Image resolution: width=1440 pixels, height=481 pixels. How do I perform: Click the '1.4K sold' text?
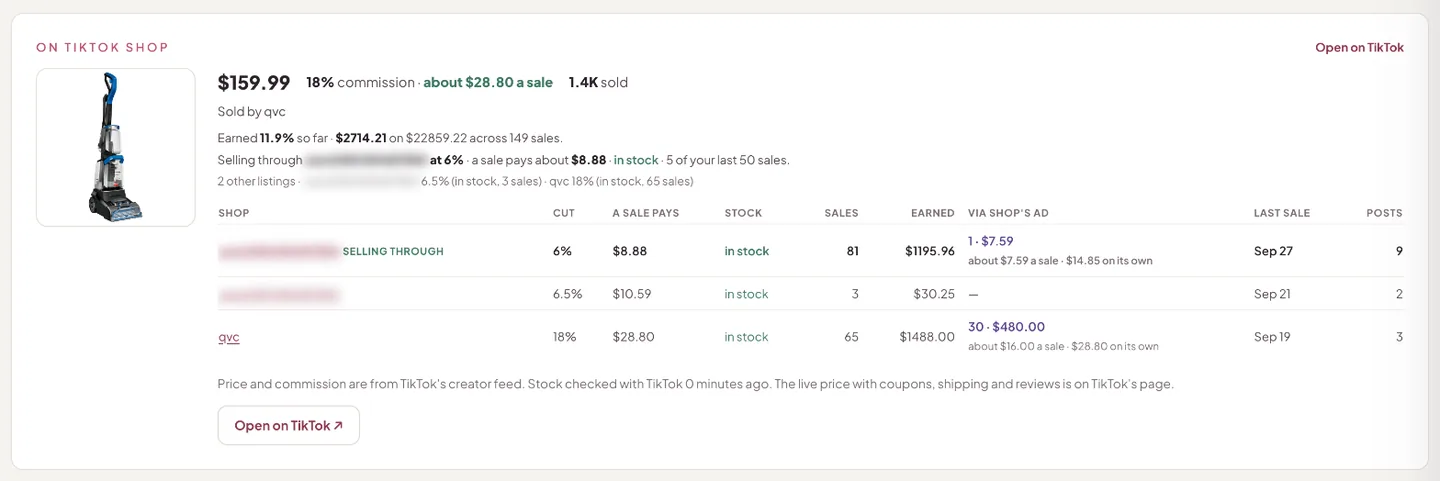click(x=598, y=83)
